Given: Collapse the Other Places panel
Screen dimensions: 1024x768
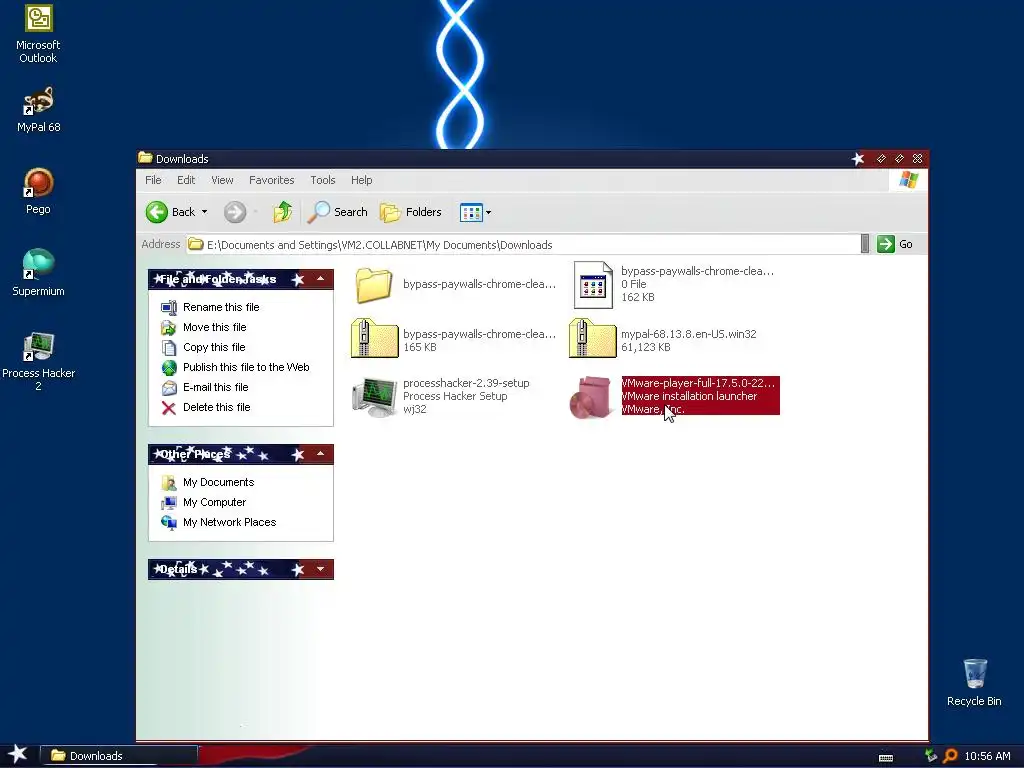Looking at the screenshot, I should (321, 454).
